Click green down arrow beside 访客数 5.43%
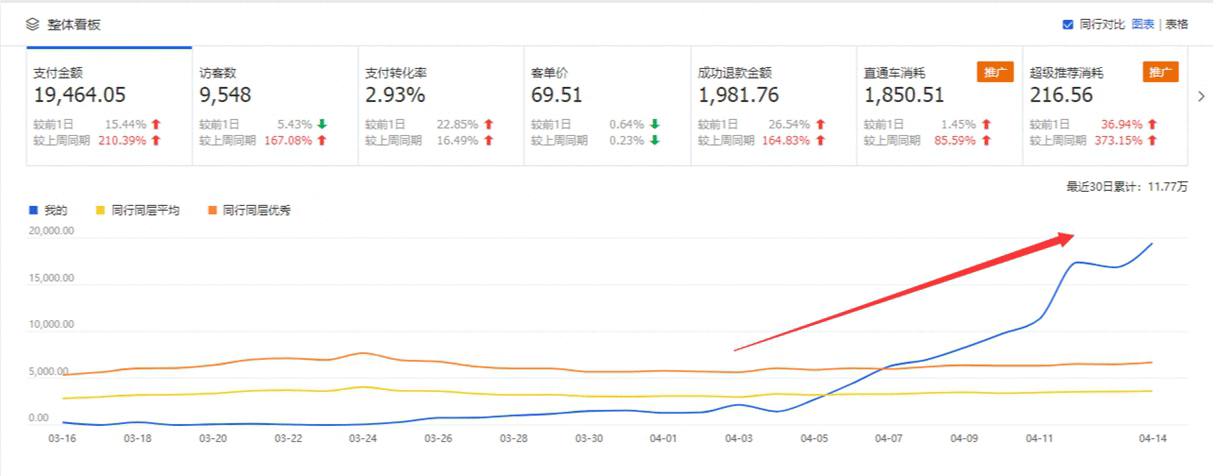The height and width of the screenshot is (476, 1216). (x=322, y=125)
